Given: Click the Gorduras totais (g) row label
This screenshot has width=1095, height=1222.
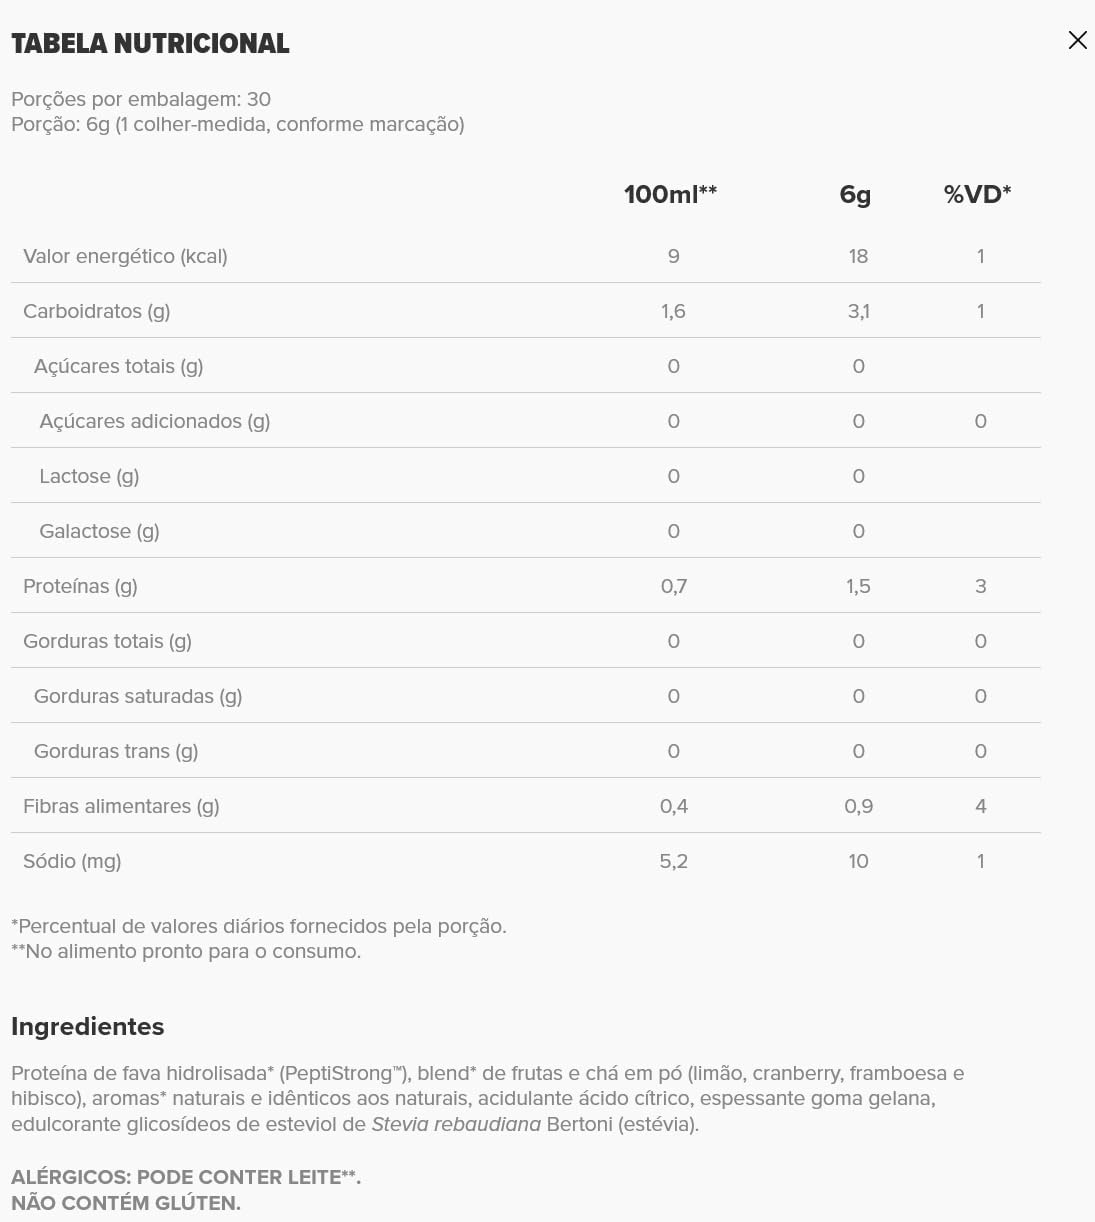Looking at the screenshot, I should pos(107,641).
